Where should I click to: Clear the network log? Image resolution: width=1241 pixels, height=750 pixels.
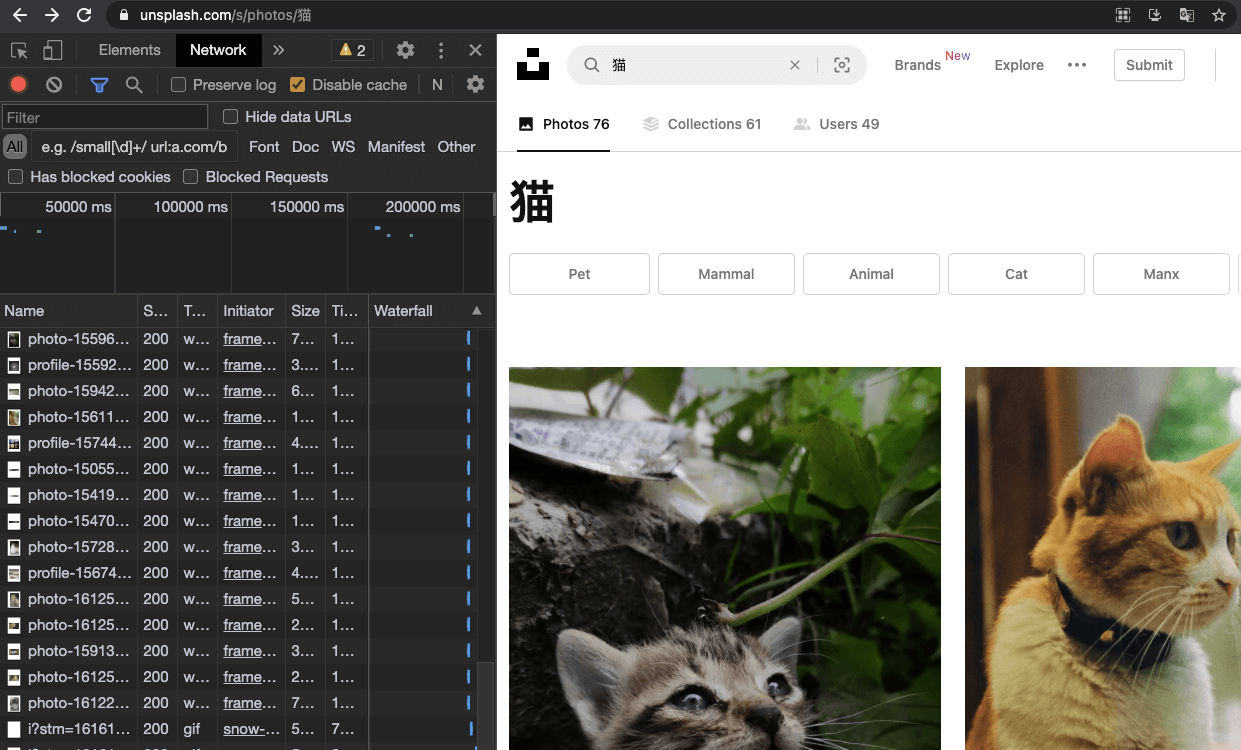point(54,85)
